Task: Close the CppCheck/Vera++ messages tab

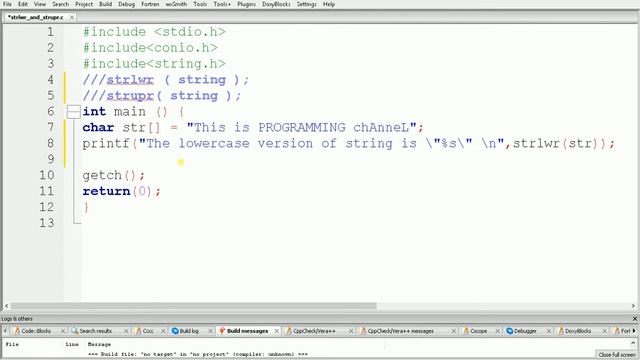Action: [453, 331]
